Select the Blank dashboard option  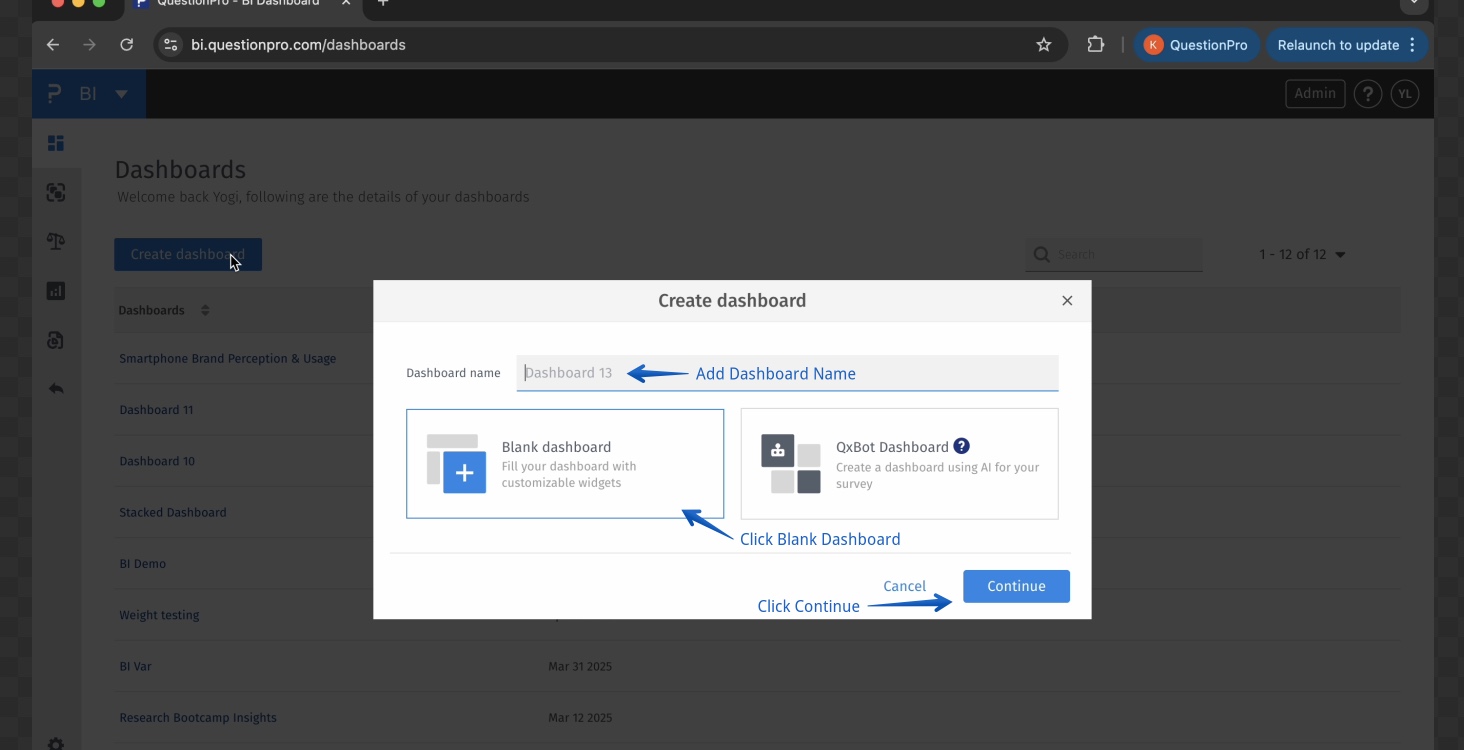point(565,463)
